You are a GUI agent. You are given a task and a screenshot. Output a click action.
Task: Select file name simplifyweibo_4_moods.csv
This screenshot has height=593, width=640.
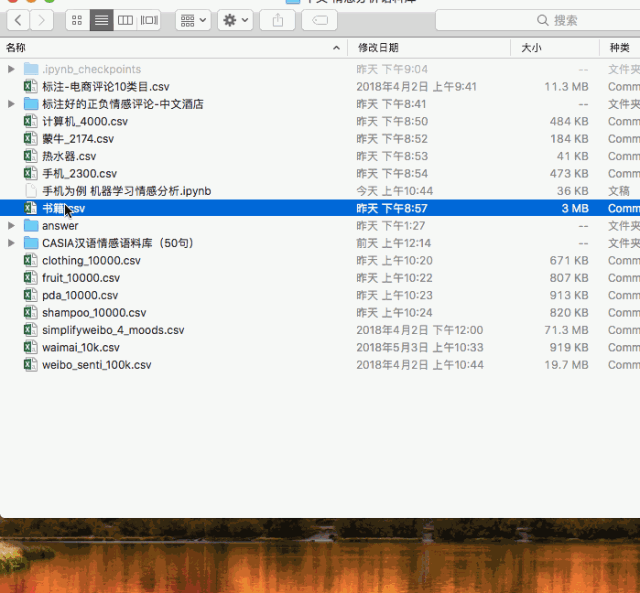tap(113, 330)
